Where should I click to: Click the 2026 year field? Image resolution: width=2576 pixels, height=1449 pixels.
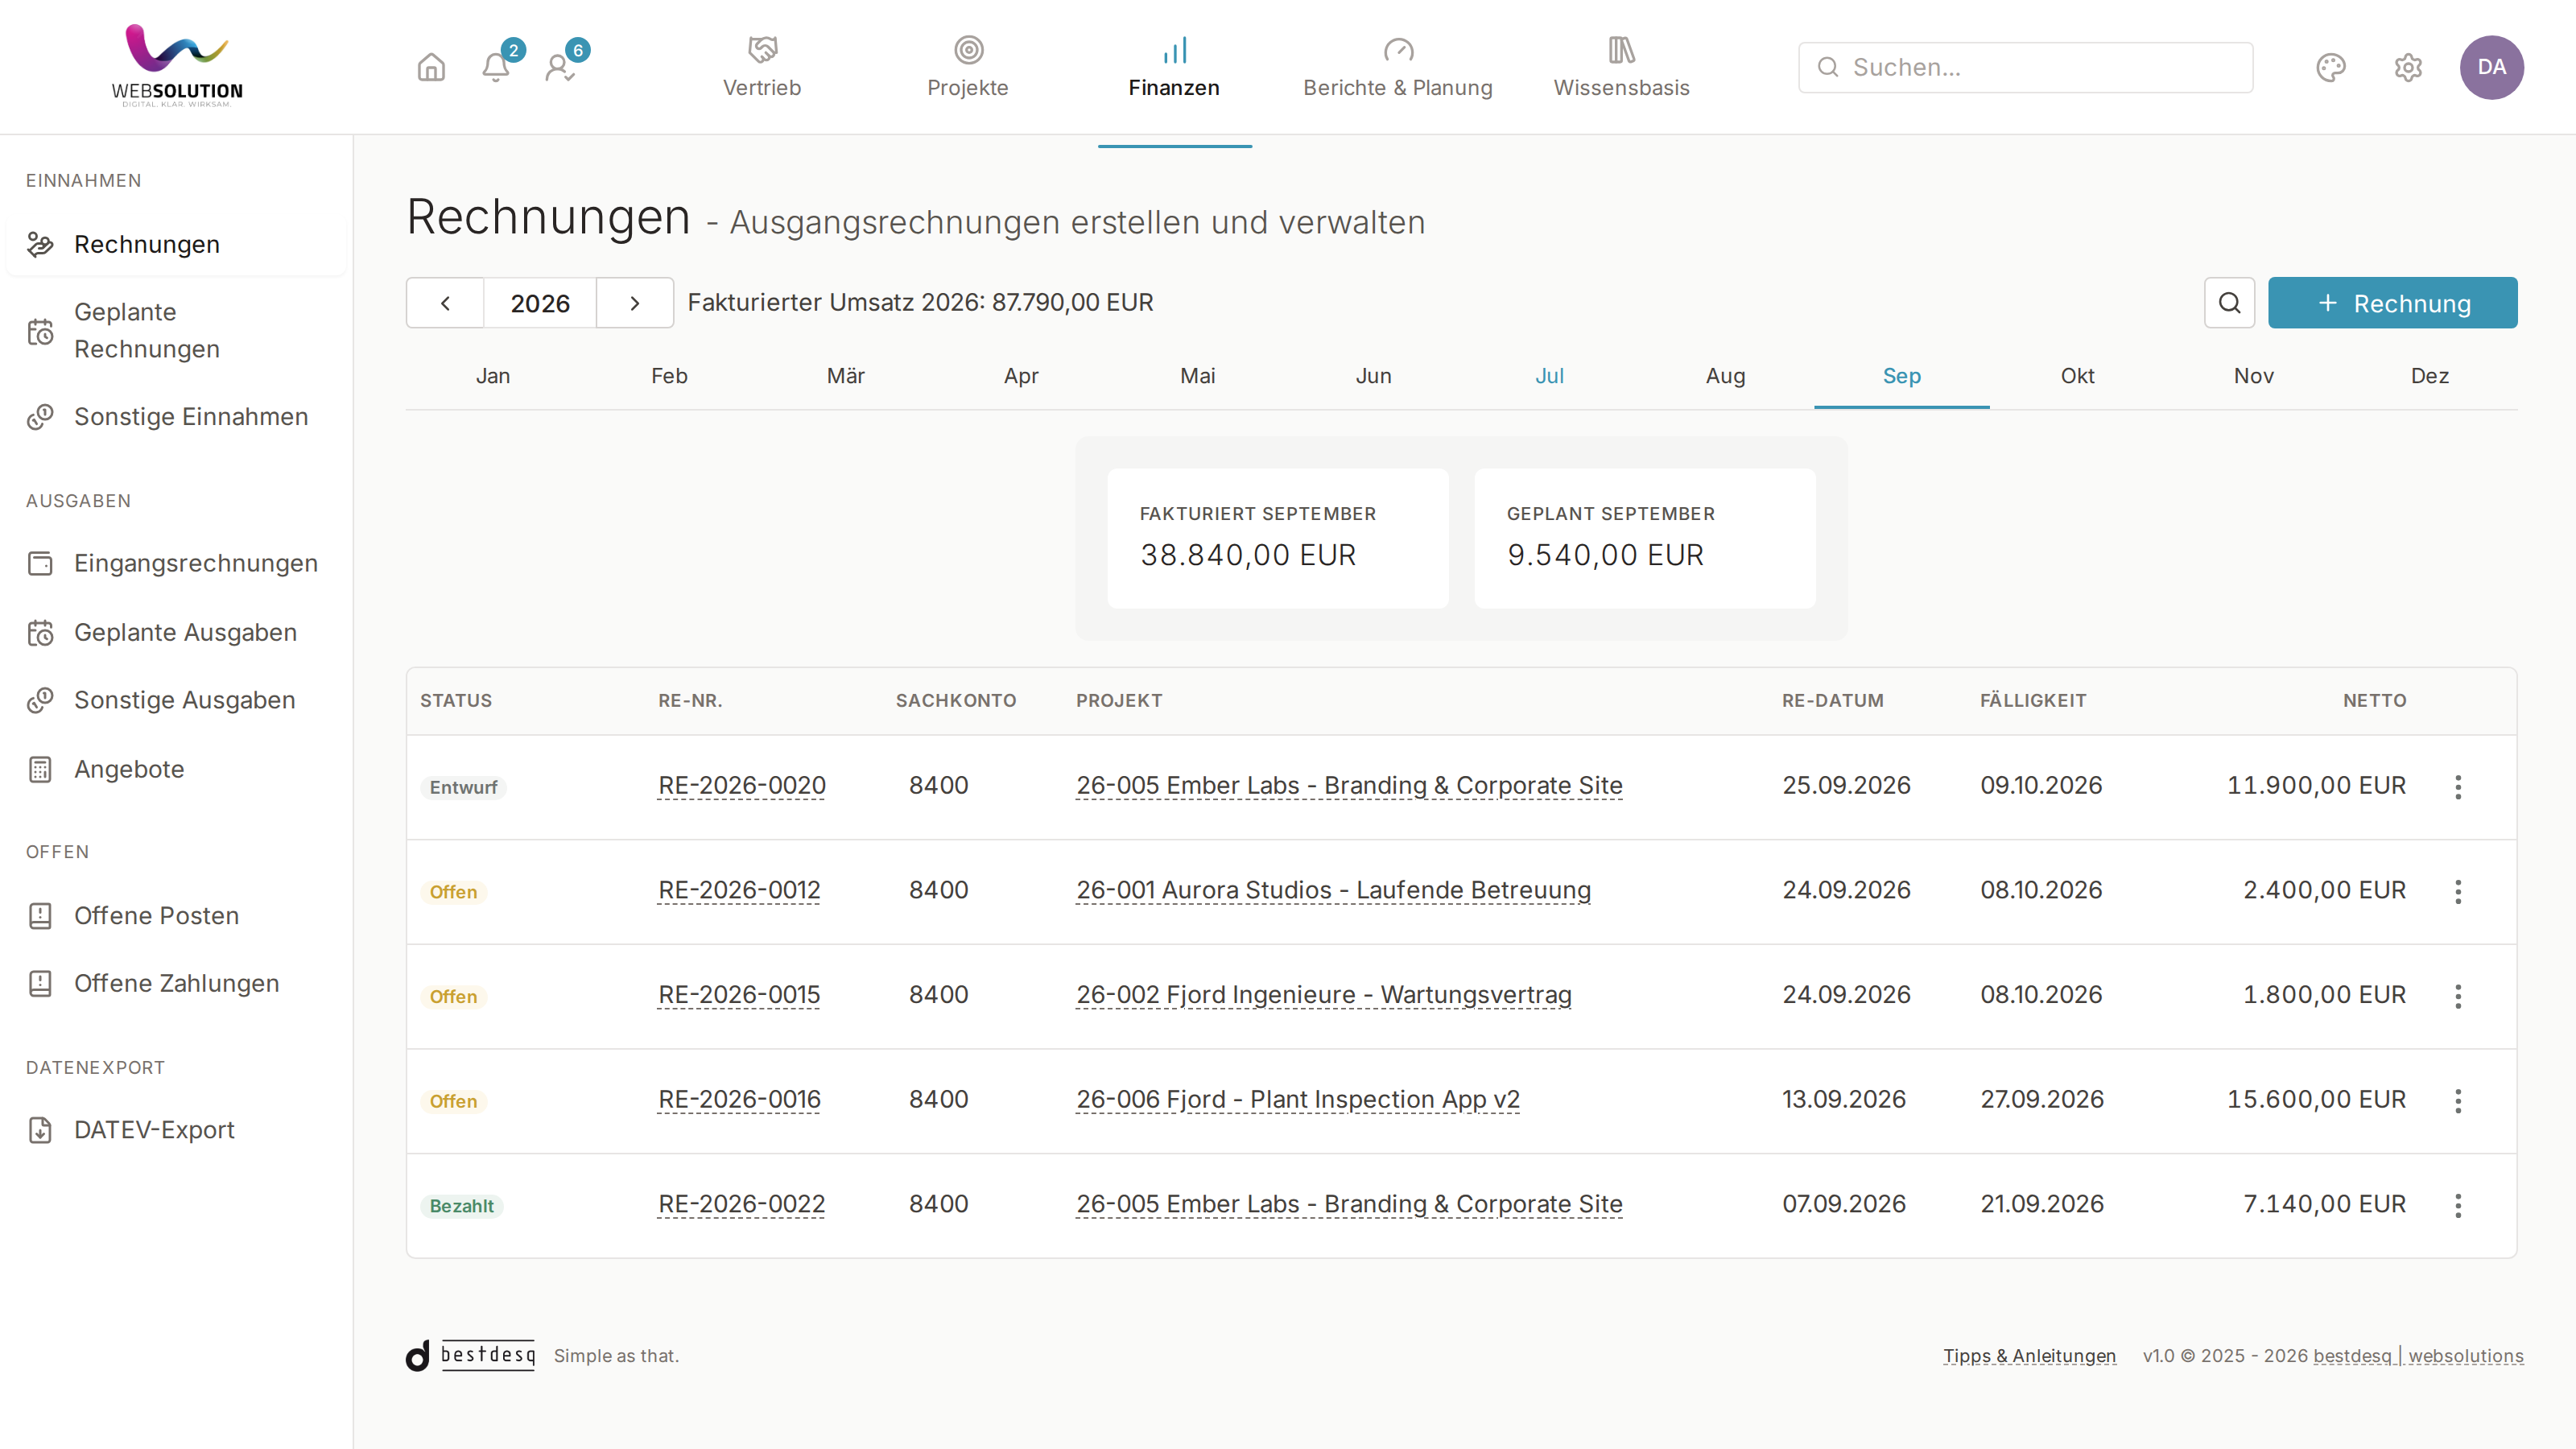coord(540,303)
